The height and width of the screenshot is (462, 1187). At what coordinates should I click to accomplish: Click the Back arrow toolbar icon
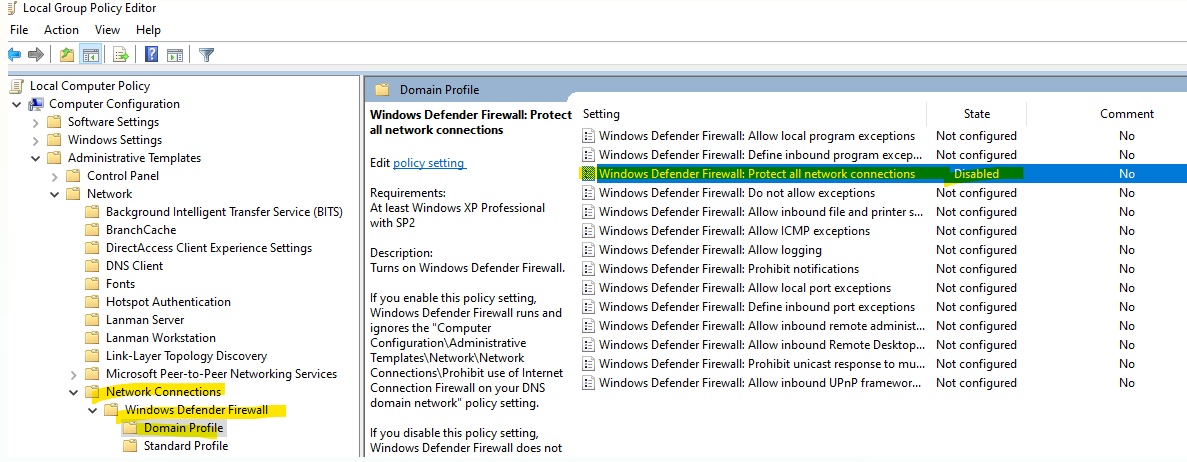click(14, 55)
